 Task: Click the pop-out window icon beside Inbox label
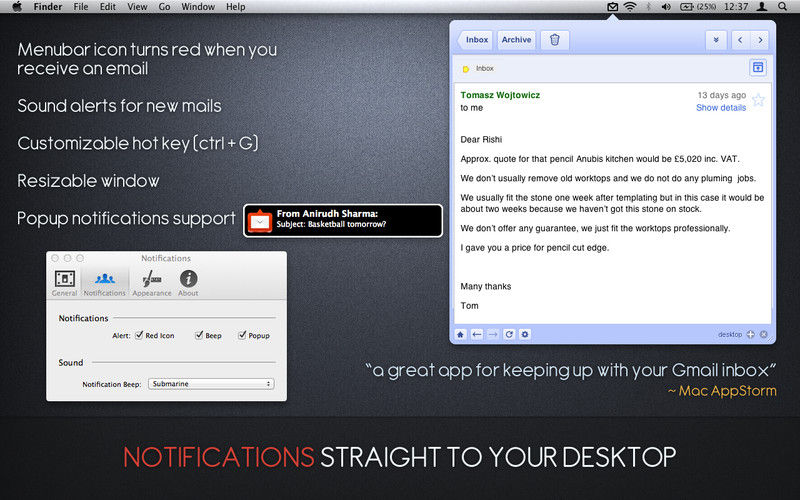(x=758, y=67)
